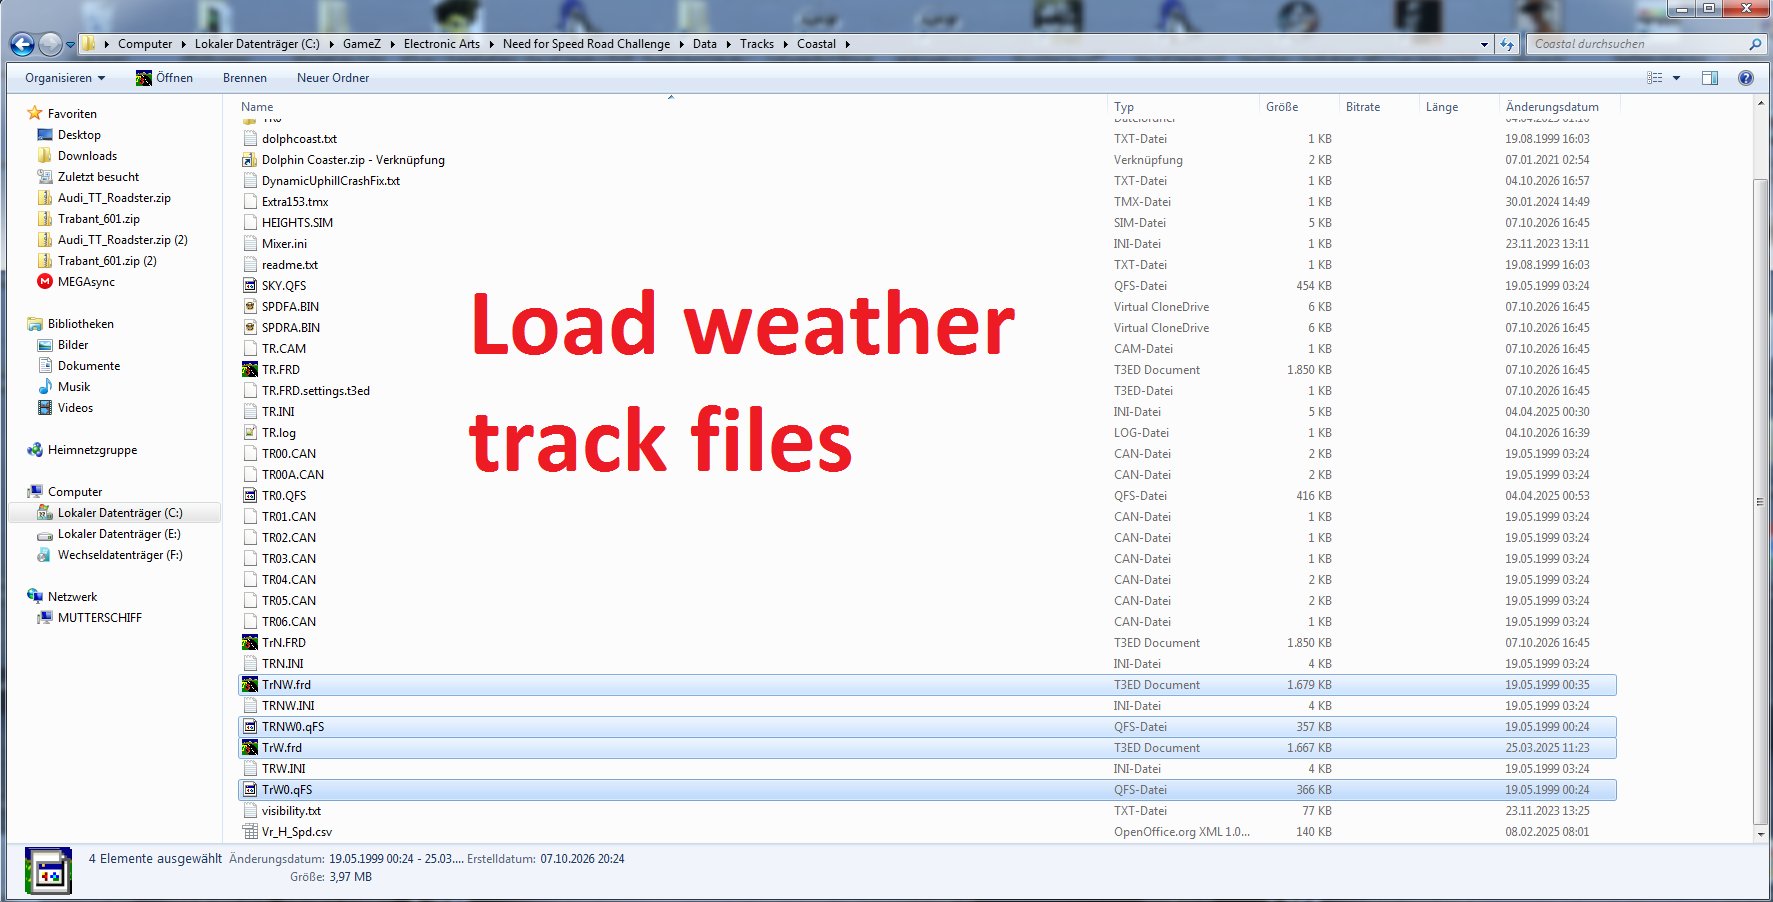1773x902 pixels.
Task: Click Tracks in the address breadcrumb
Action: [757, 44]
